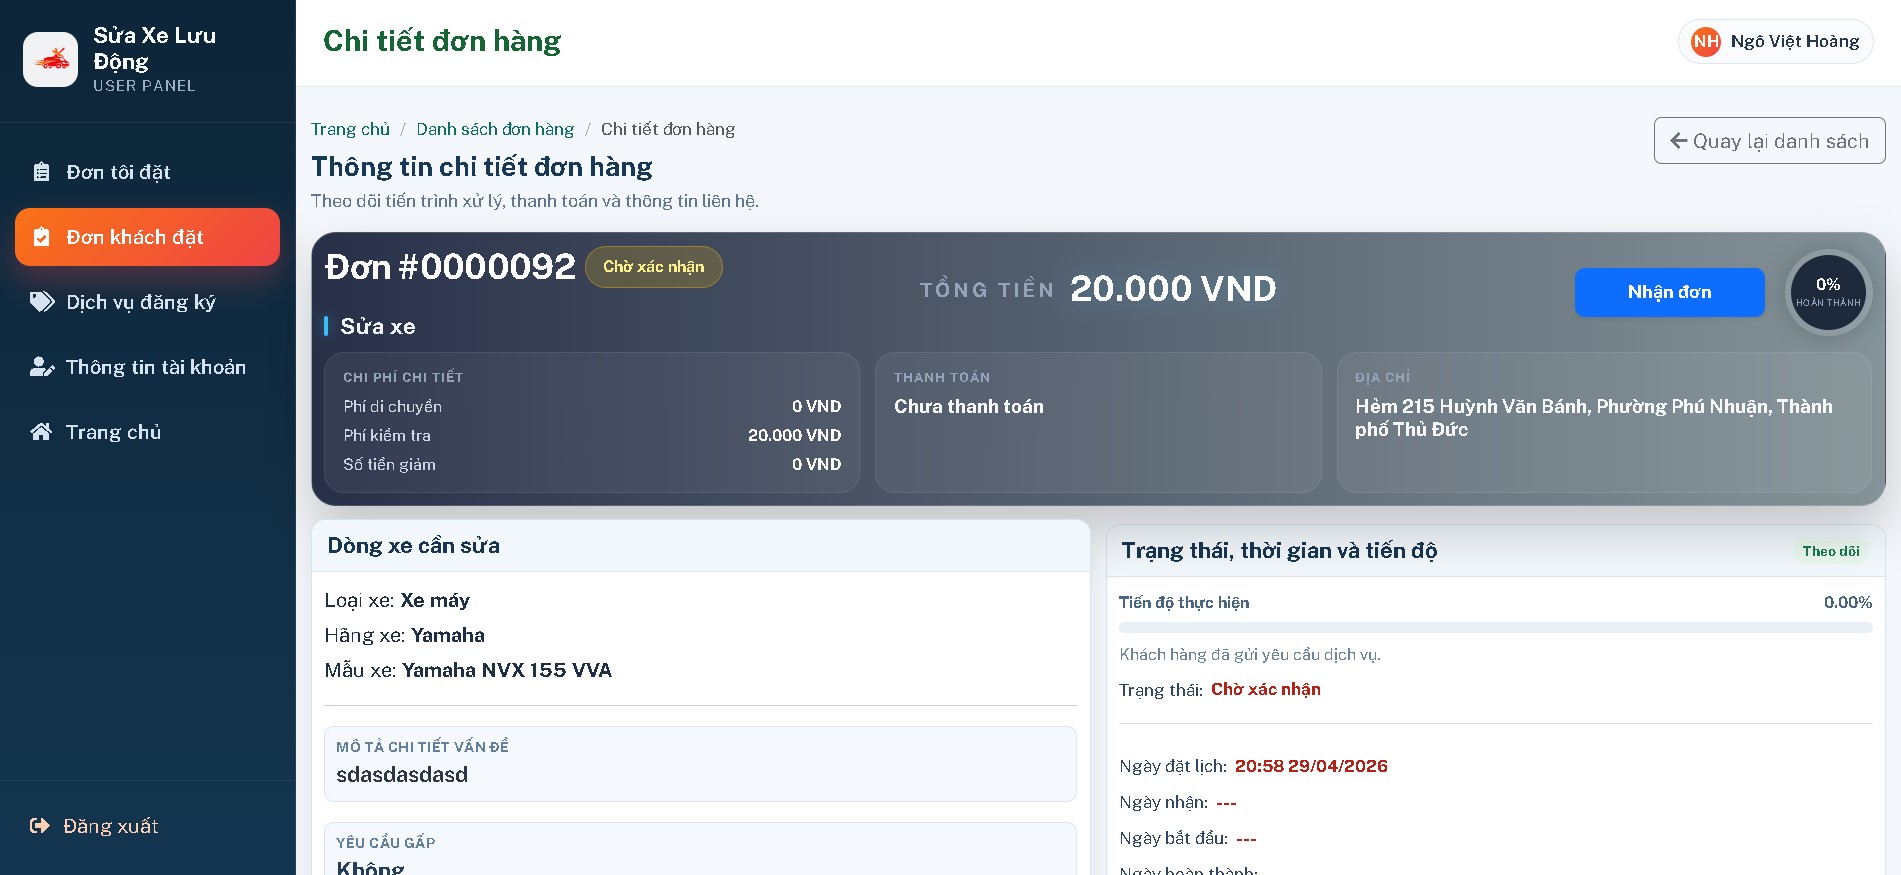Click the Theo dõi badge

(x=1831, y=551)
